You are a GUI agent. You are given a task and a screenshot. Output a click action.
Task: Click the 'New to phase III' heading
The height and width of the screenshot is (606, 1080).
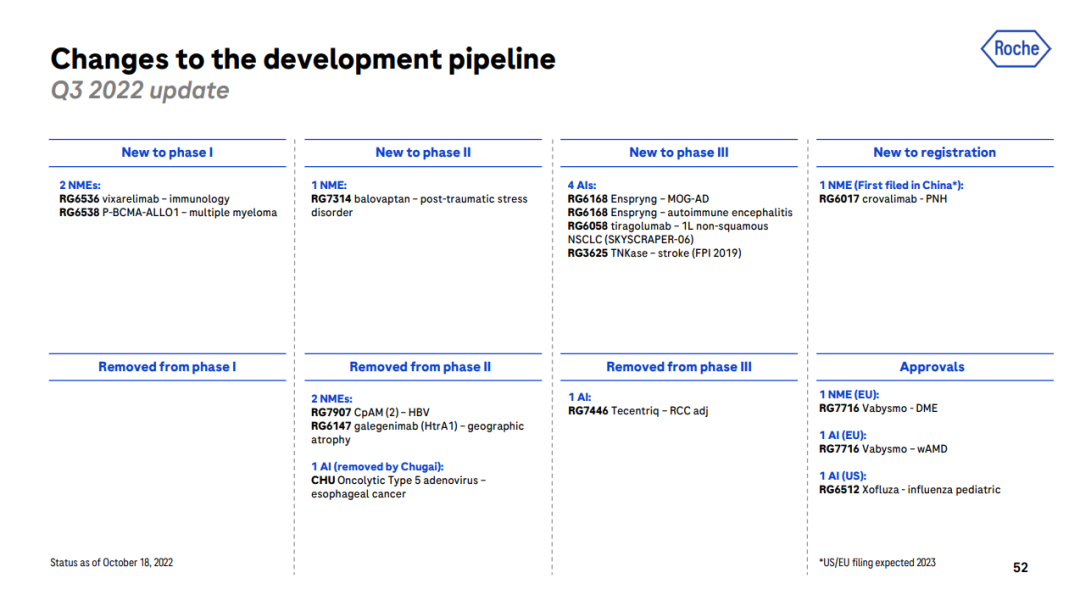click(x=678, y=152)
